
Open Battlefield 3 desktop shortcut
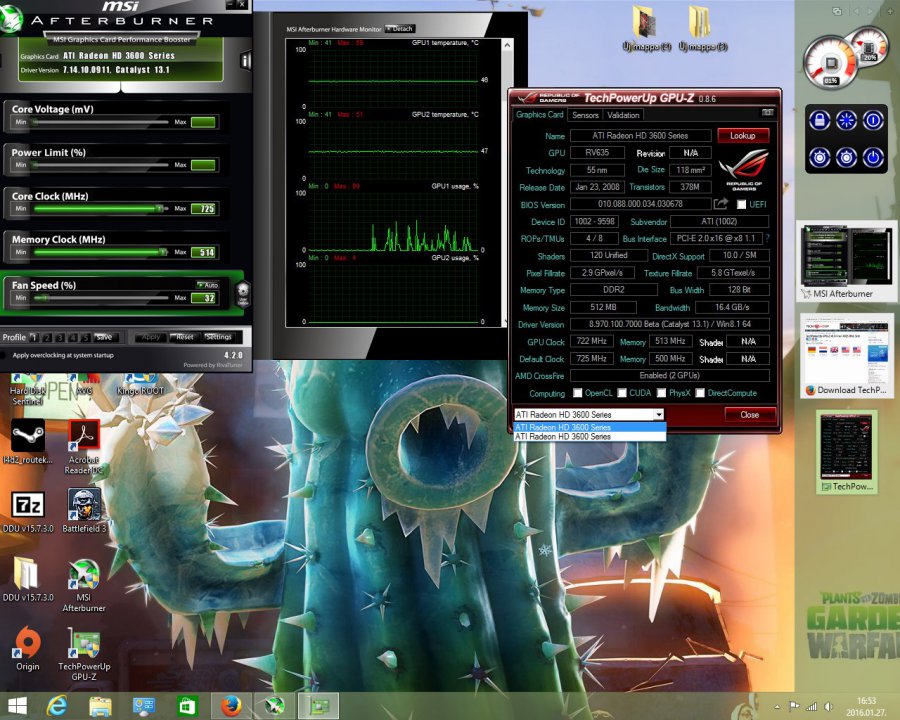84,511
